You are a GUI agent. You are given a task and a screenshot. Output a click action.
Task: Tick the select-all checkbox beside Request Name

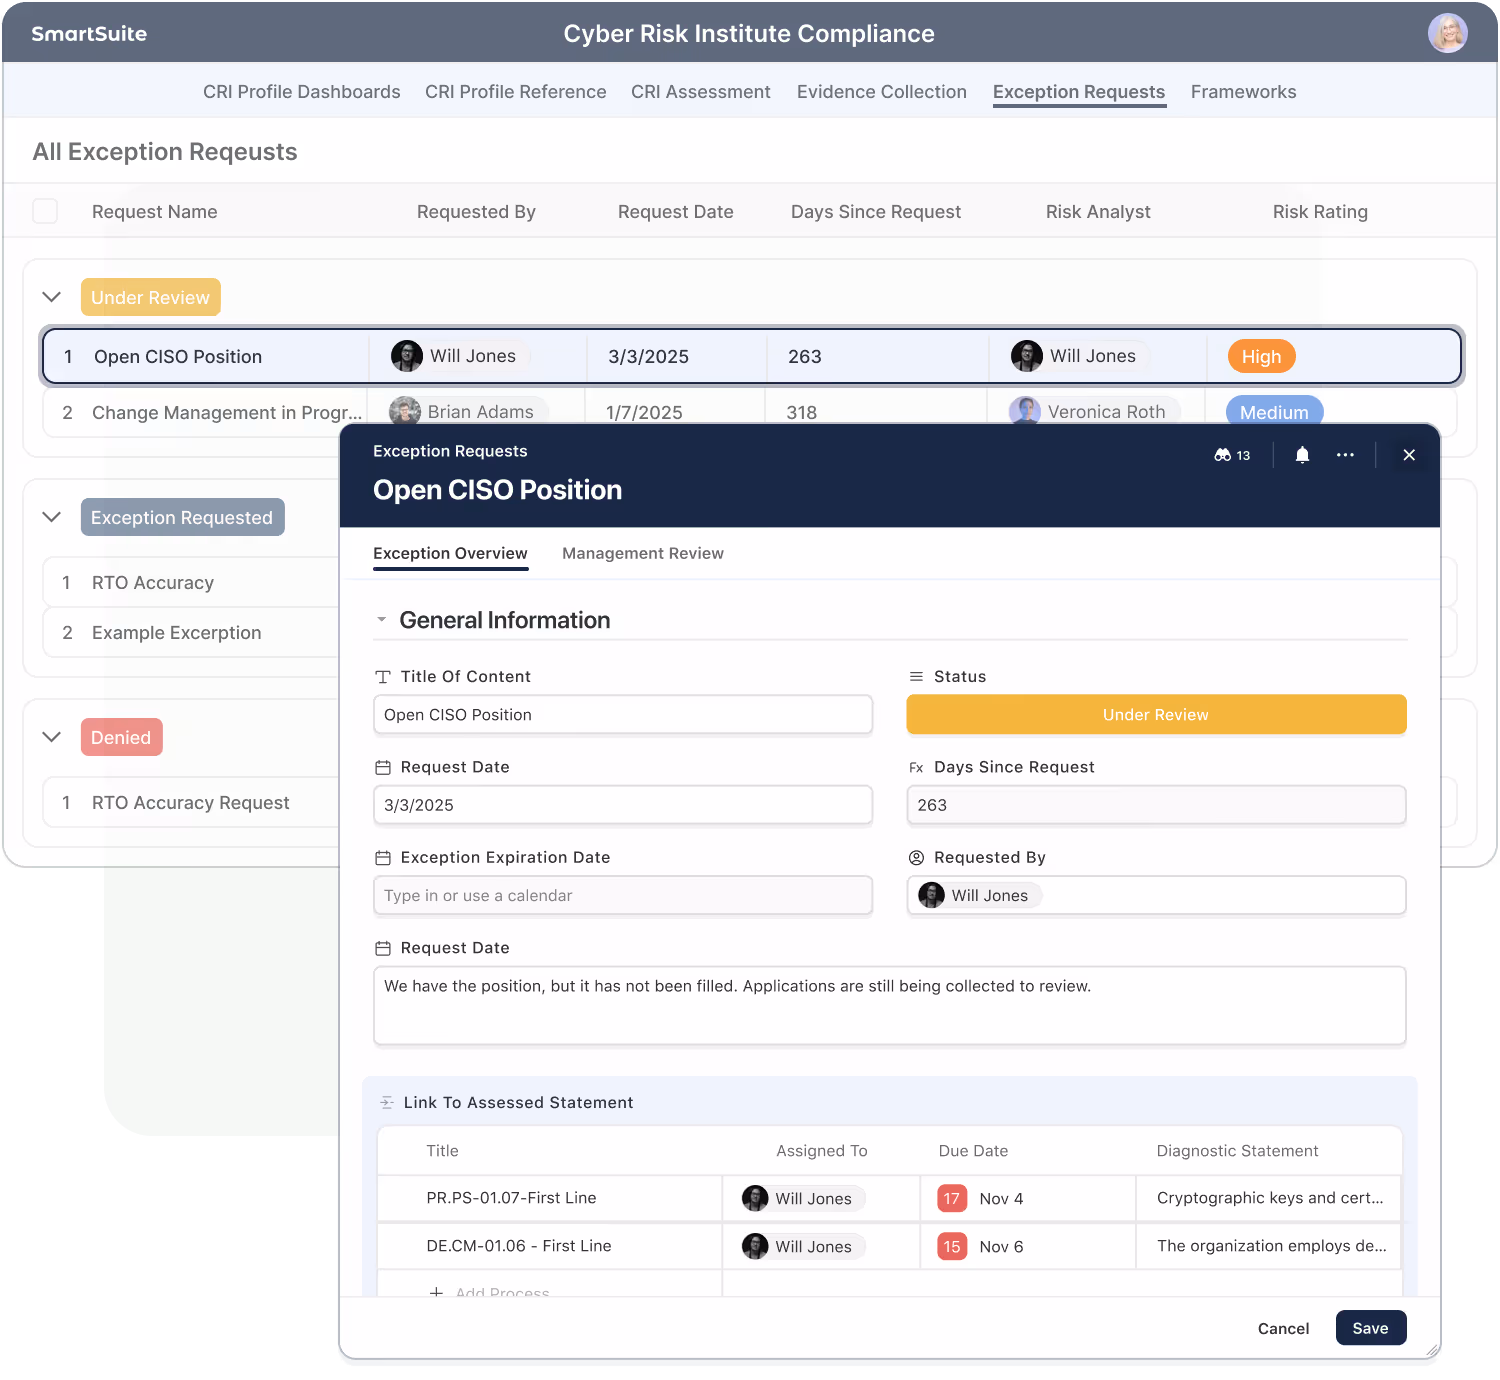(45, 211)
